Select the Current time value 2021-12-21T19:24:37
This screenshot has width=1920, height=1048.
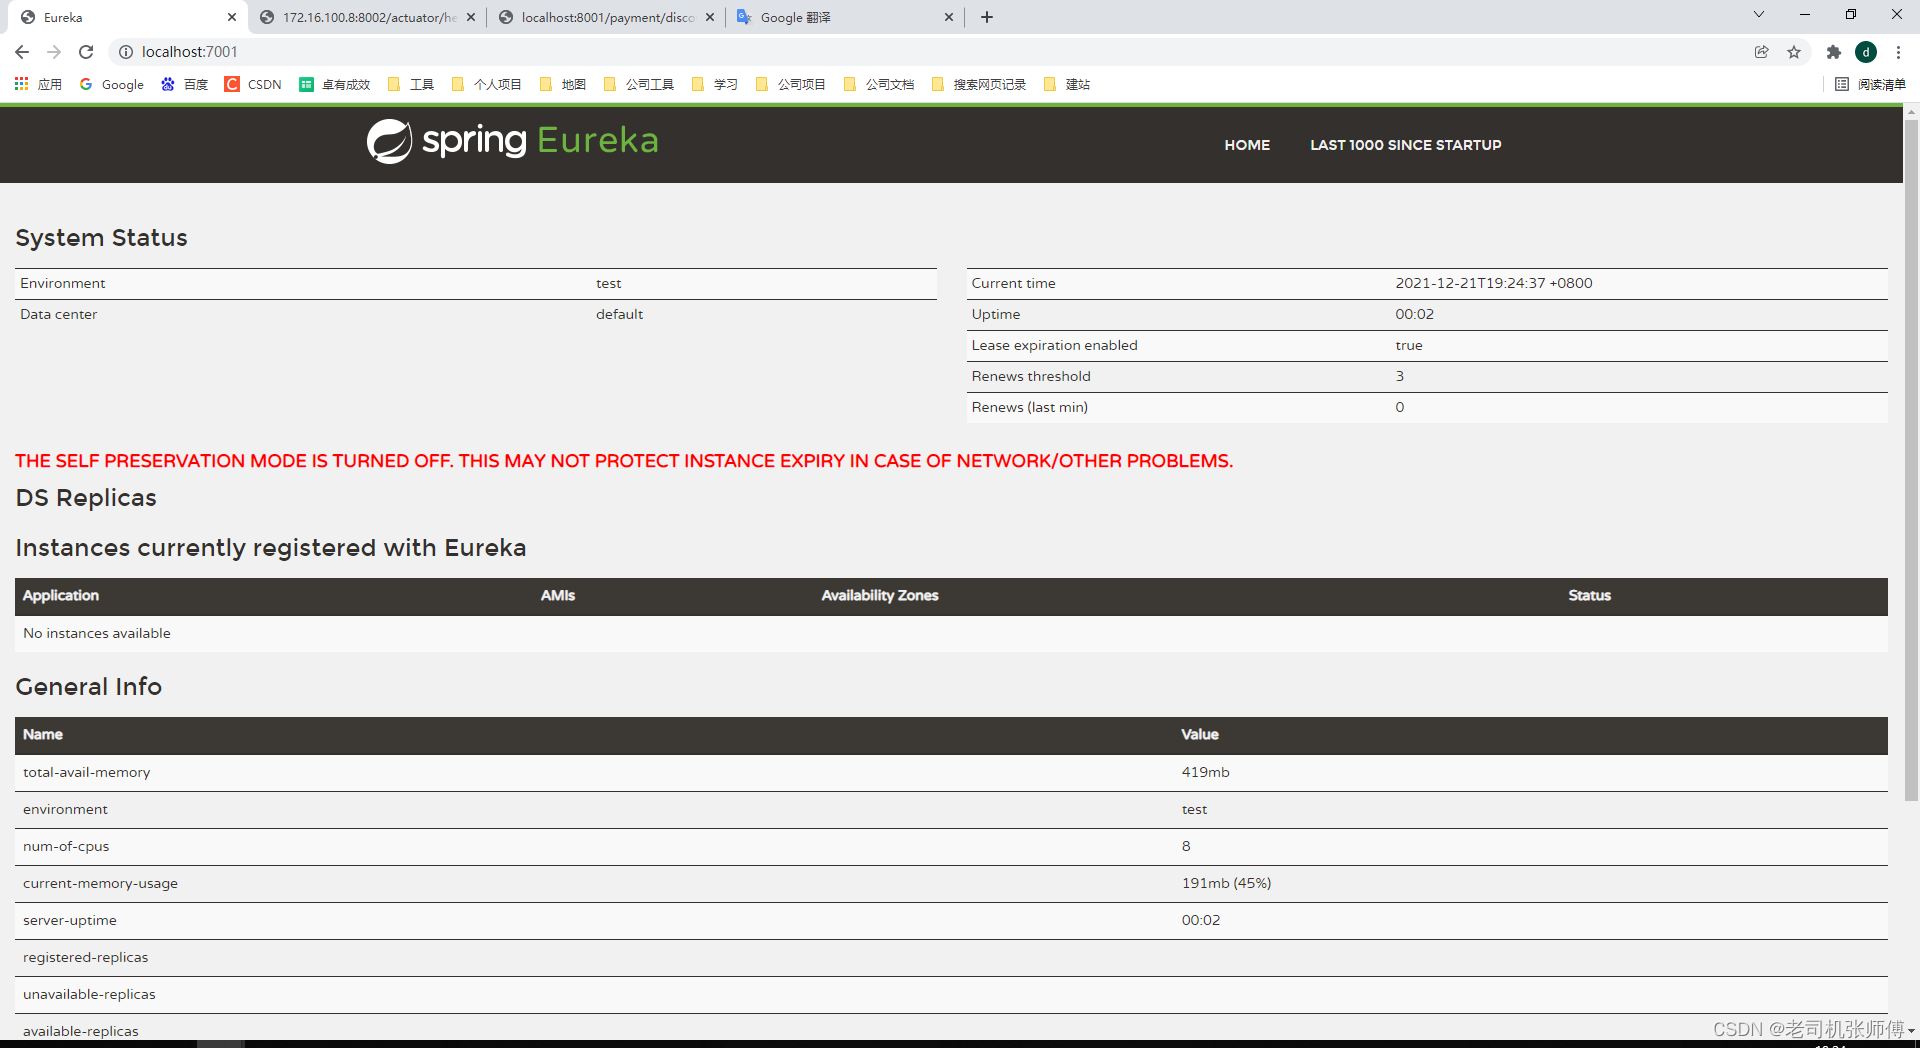[1494, 283]
